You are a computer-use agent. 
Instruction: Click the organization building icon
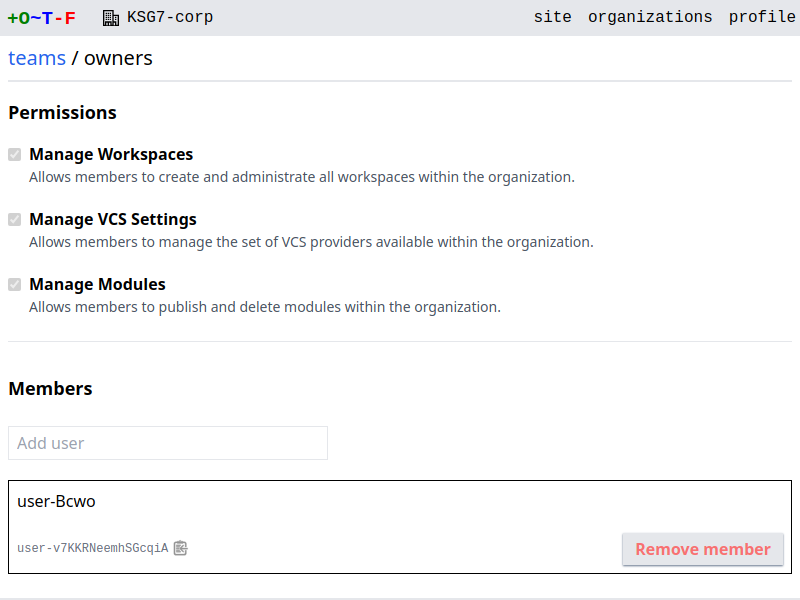click(x=111, y=17)
